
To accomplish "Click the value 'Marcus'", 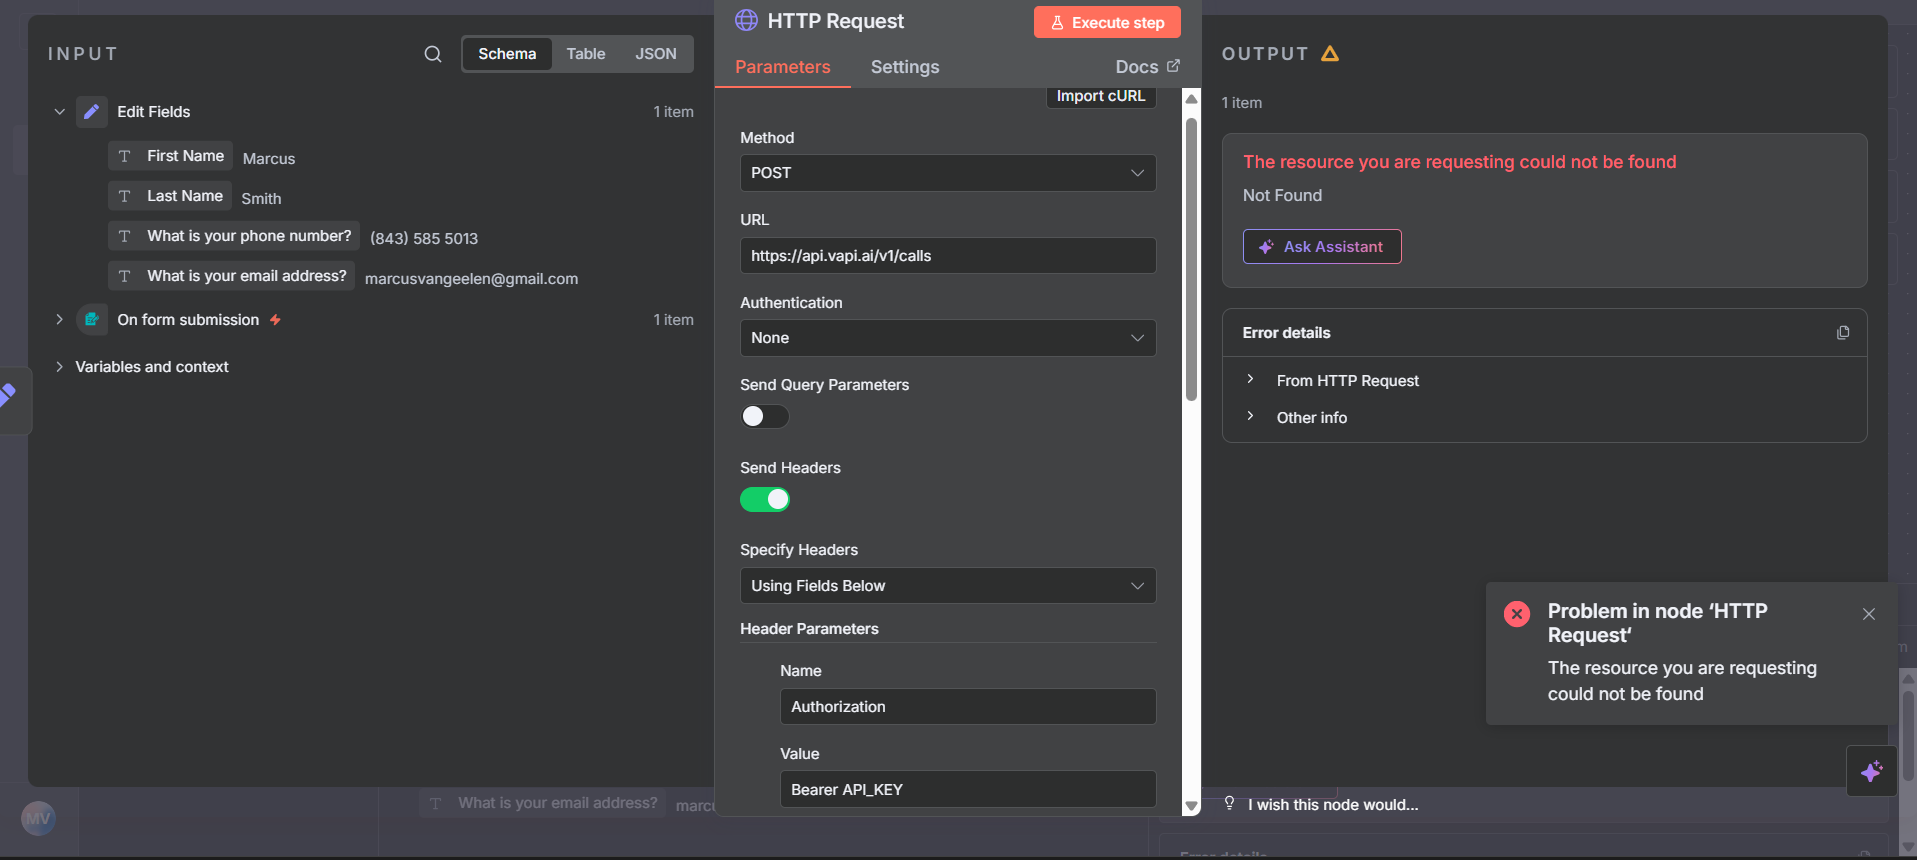I will [269, 159].
